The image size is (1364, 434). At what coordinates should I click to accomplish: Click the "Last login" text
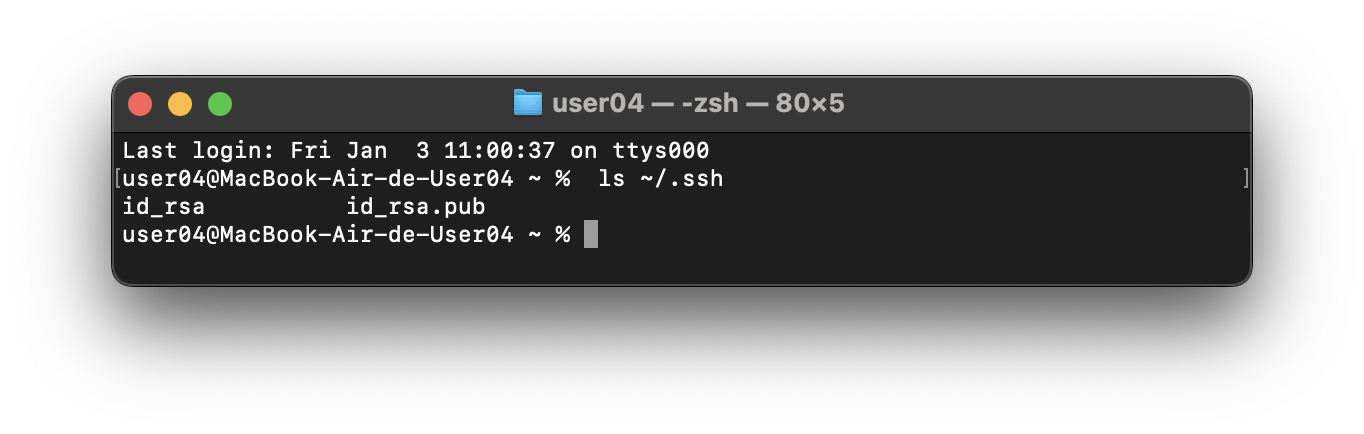199,151
